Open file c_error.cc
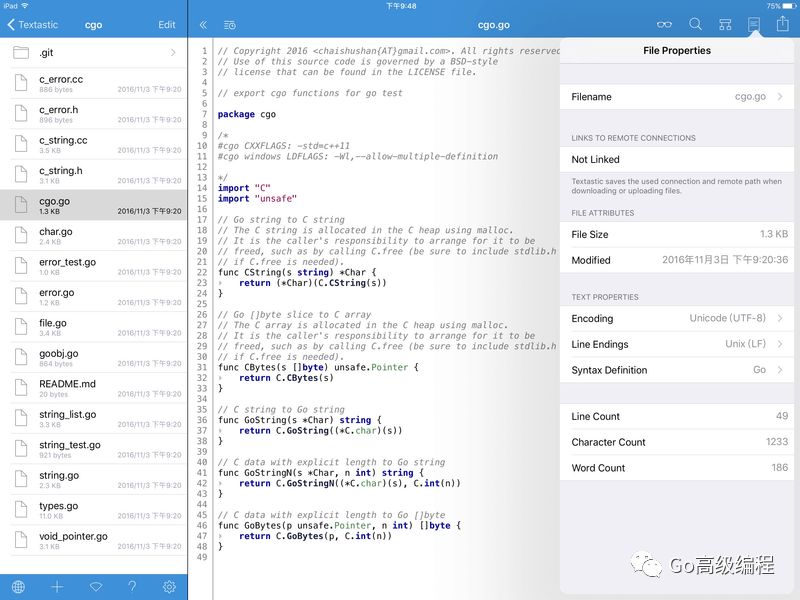This screenshot has width=800, height=600. click(x=94, y=83)
